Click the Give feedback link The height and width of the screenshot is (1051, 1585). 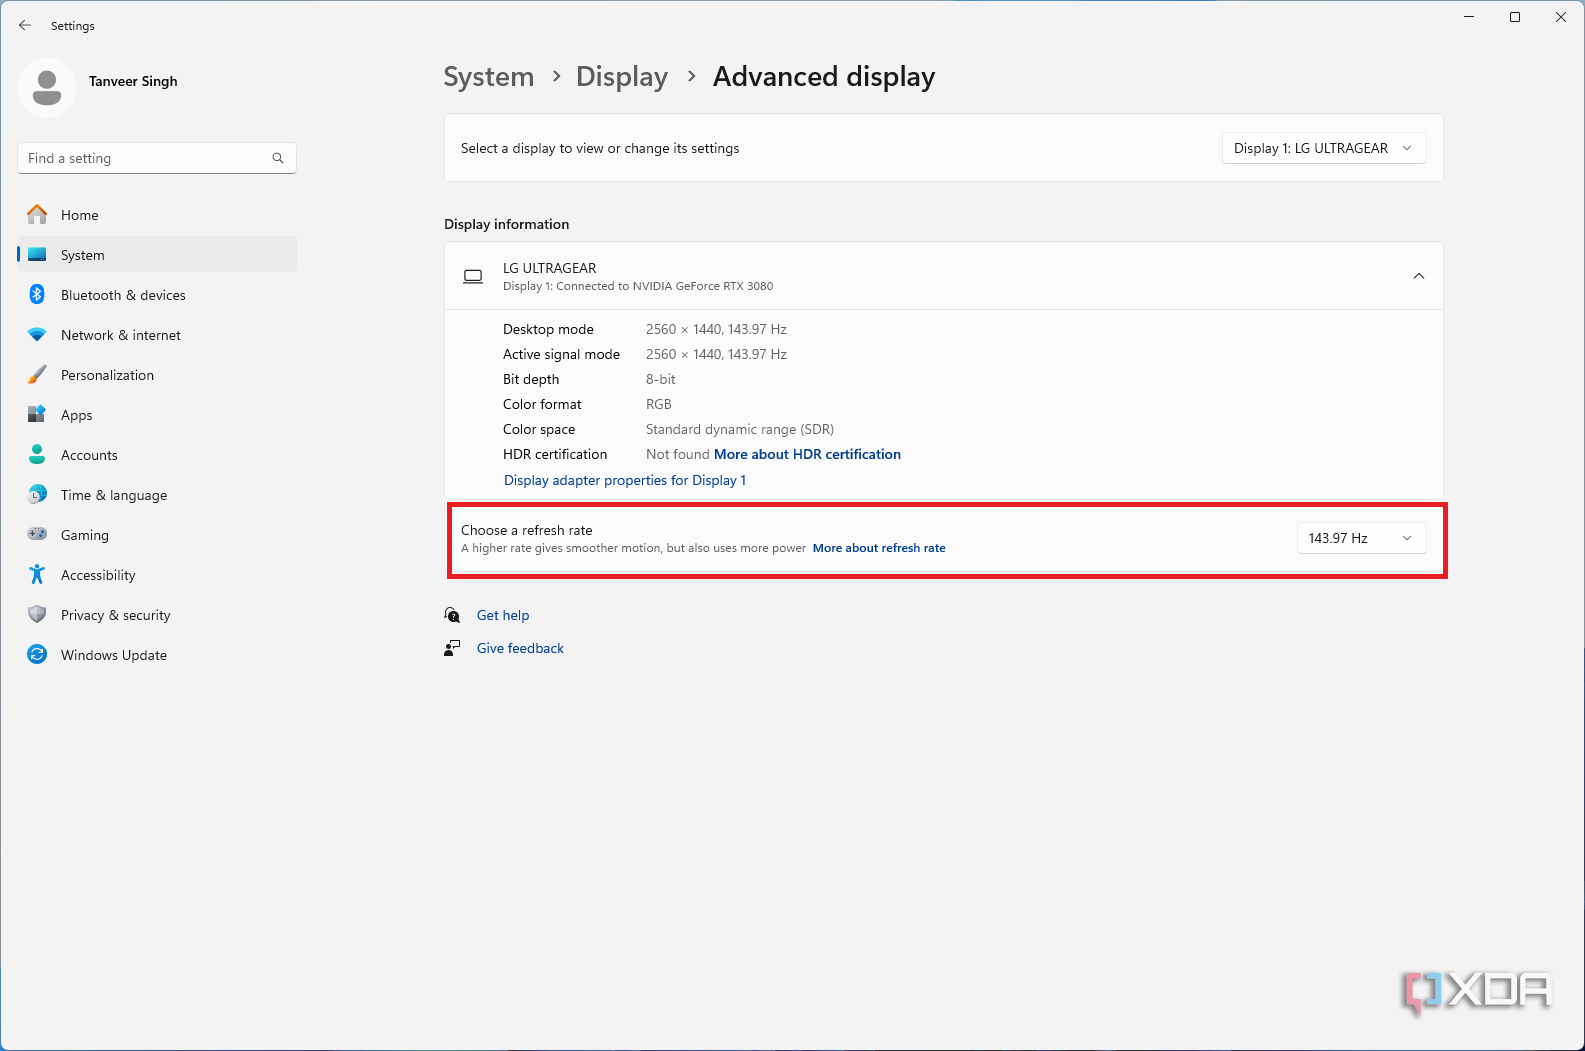[x=520, y=648]
